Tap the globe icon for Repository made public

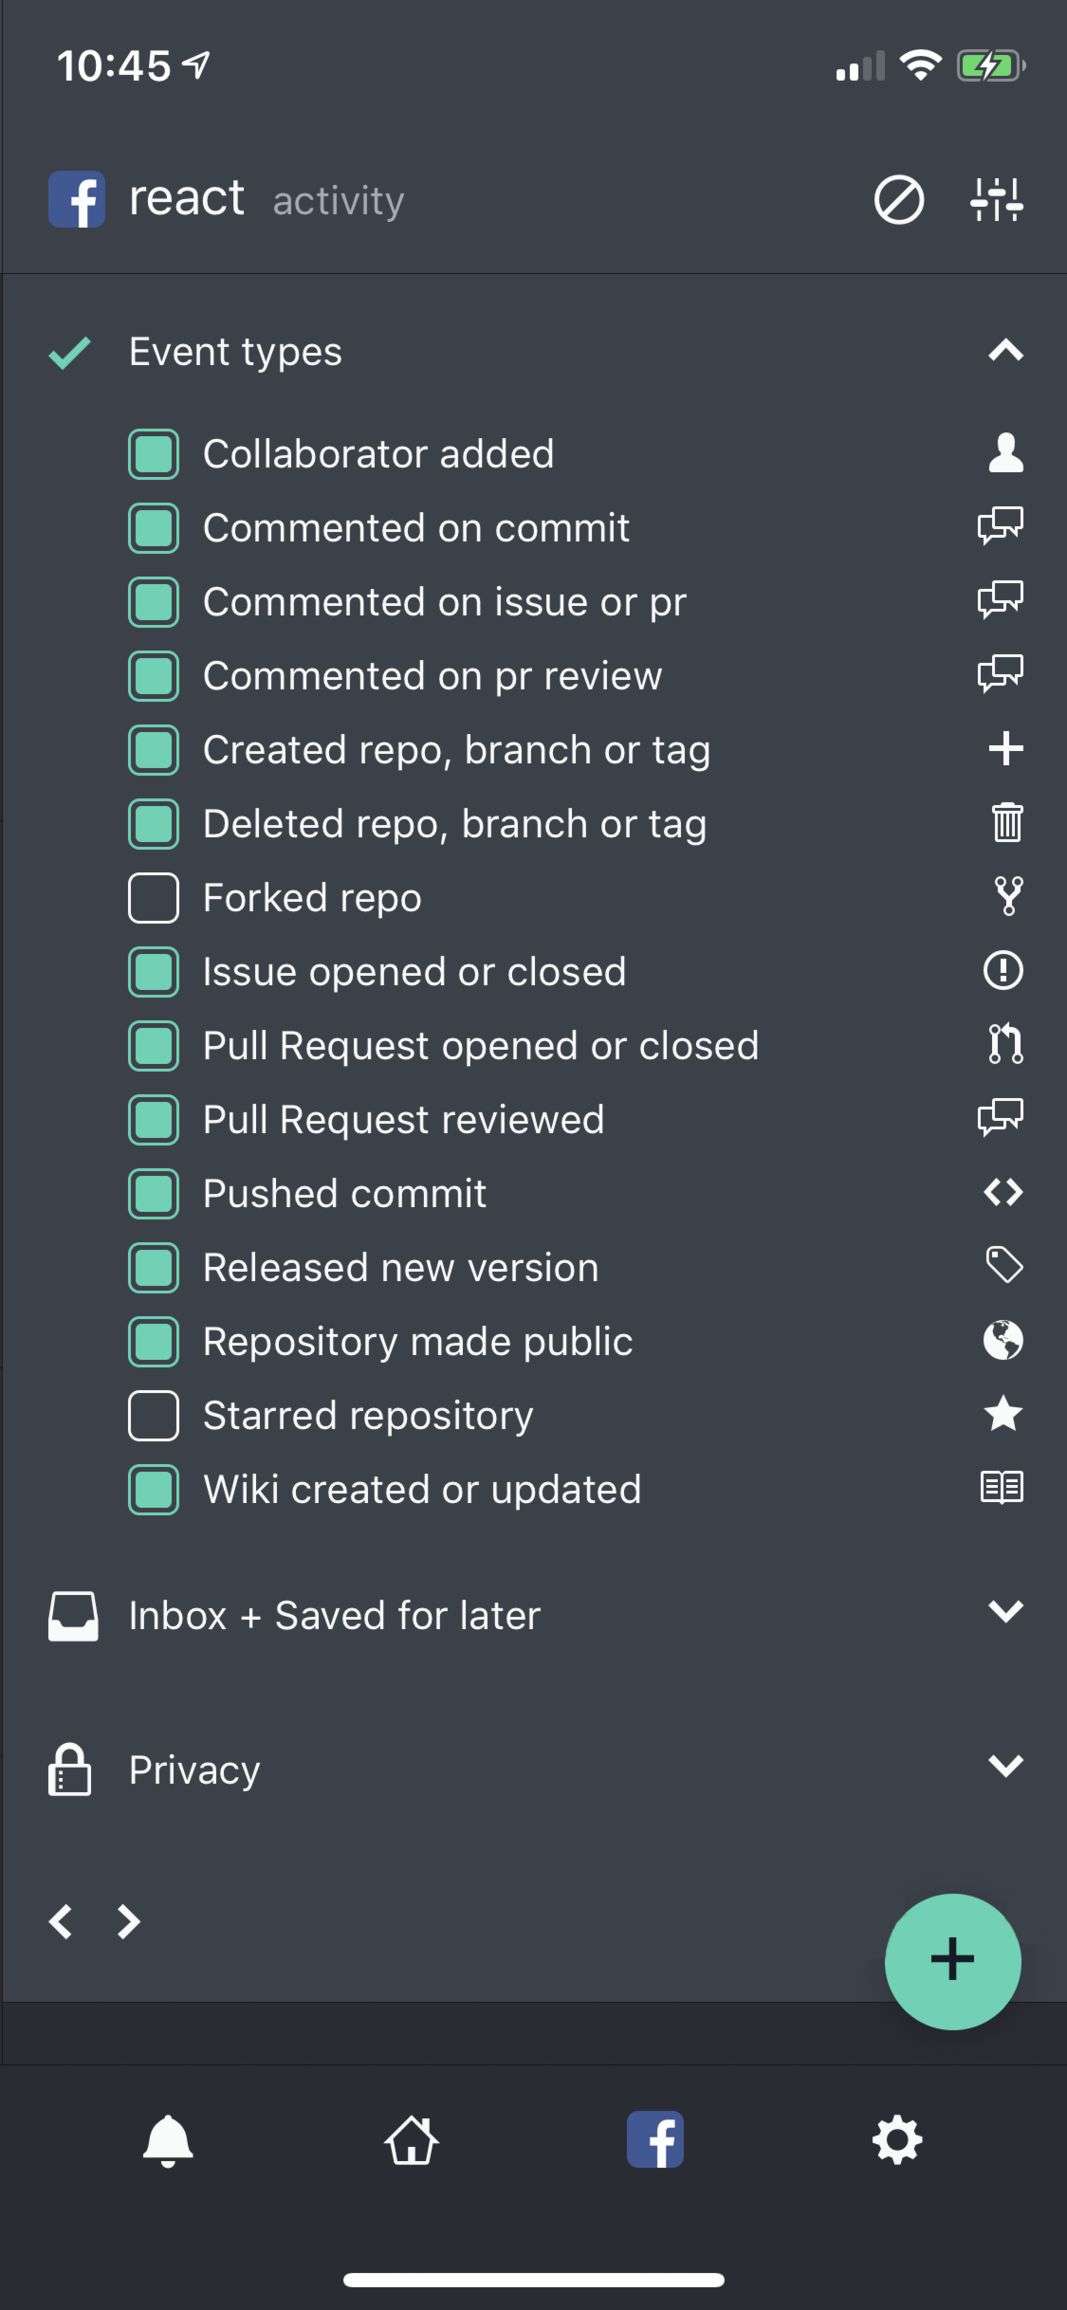[x=1003, y=1340]
